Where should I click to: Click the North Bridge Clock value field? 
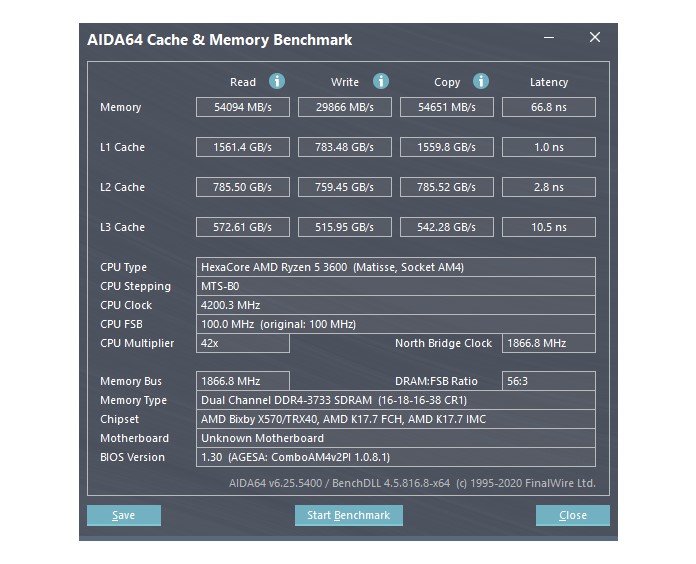pos(548,343)
